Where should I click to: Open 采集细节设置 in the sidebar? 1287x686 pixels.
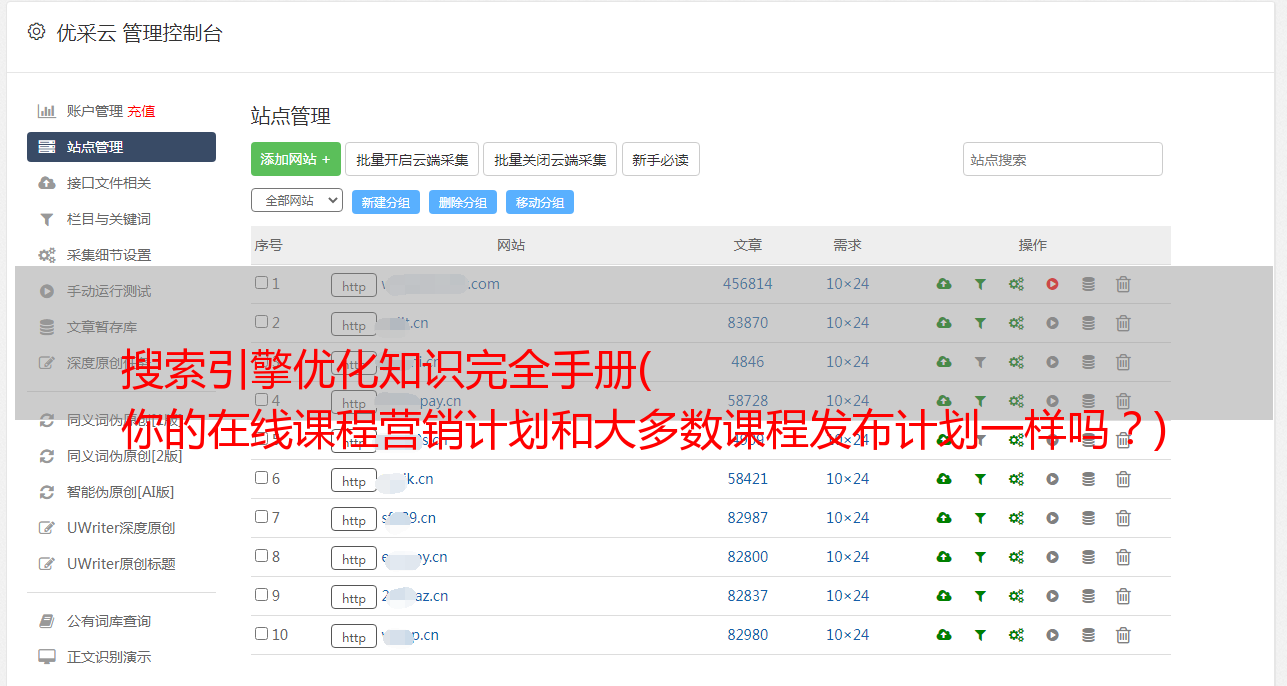[x=109, y=255]
